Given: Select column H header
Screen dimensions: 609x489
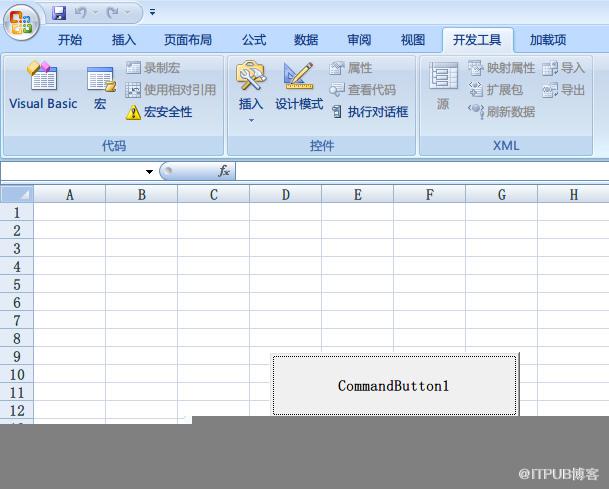Looking at the screenshot, I should tap(573, 194).
